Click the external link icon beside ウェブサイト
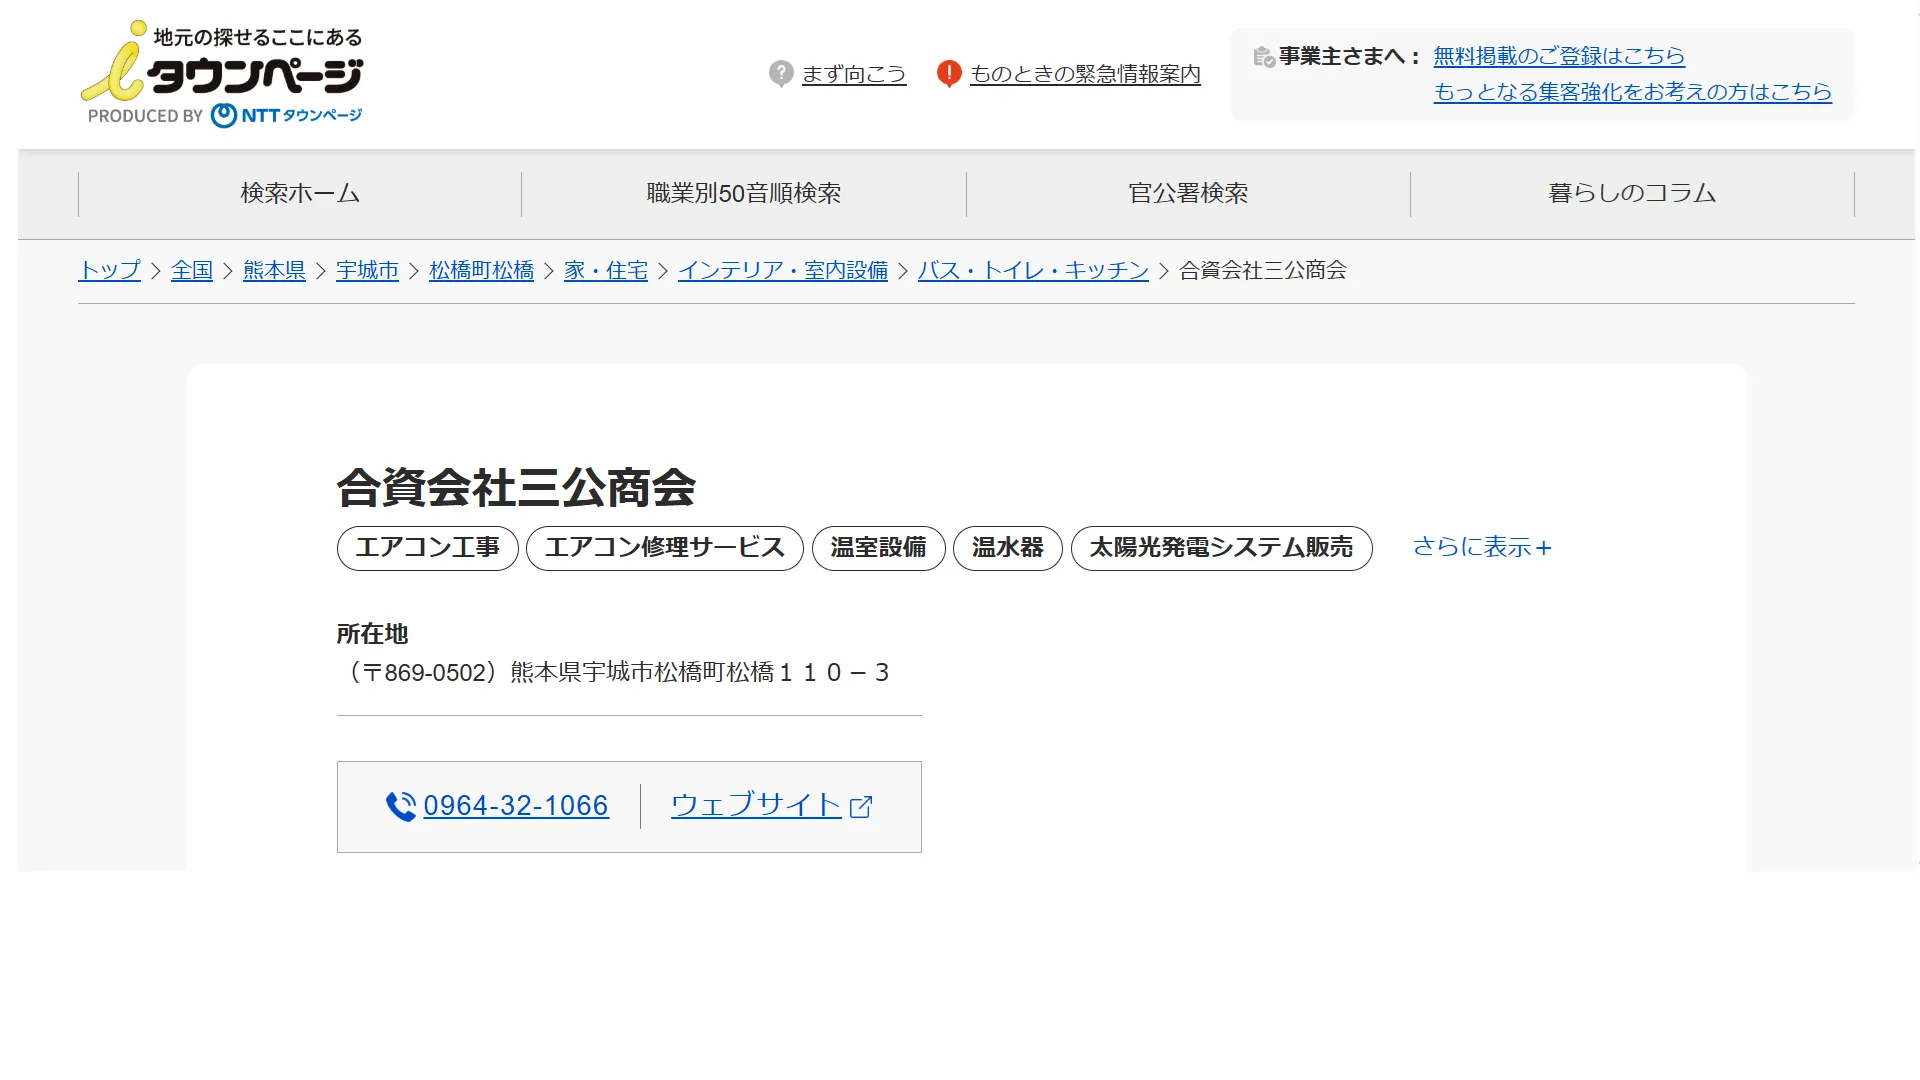The image size is (1920, 1080). click(861, 807)
